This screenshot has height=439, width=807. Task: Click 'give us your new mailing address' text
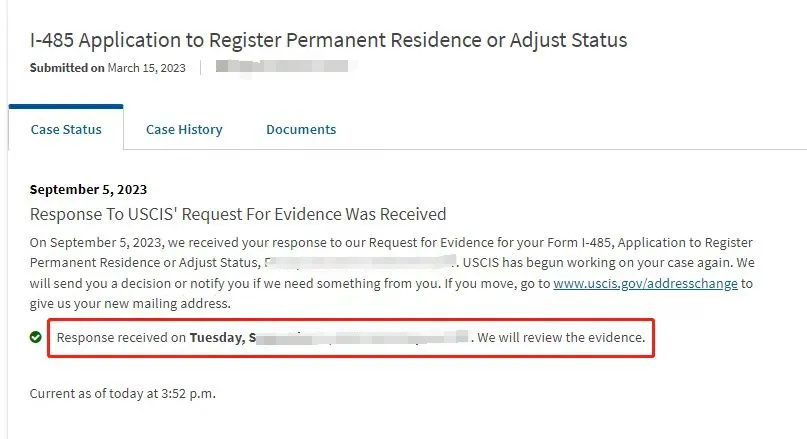130,304
